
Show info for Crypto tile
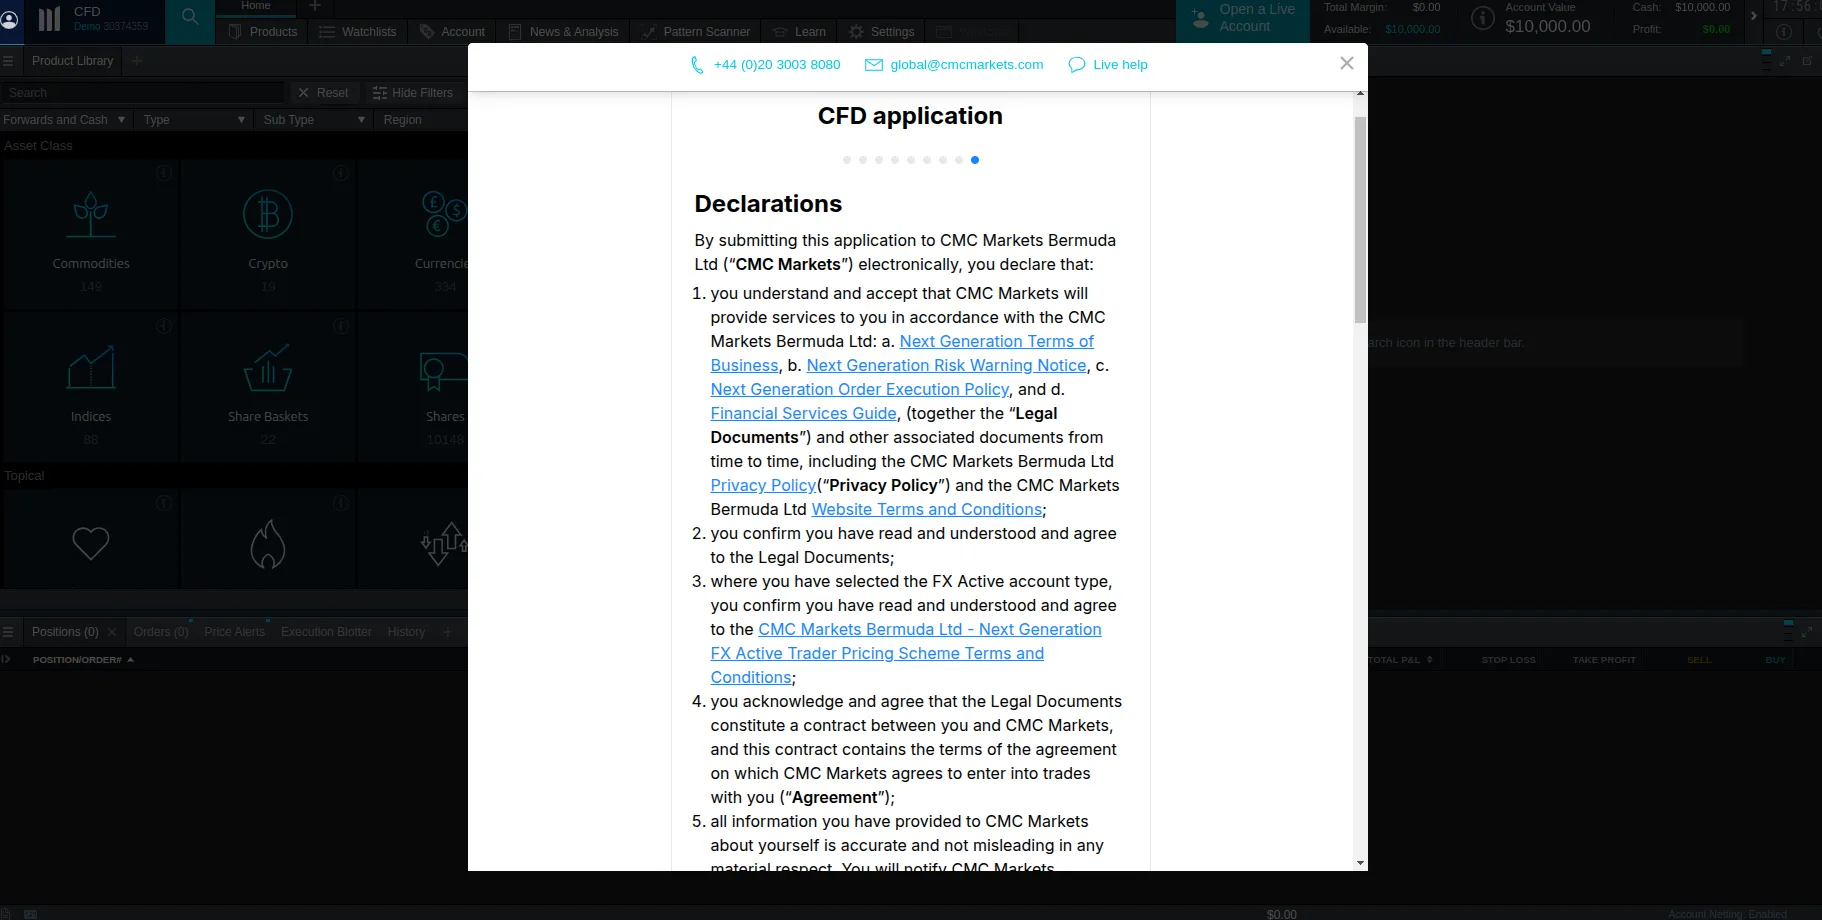point(341,173)
